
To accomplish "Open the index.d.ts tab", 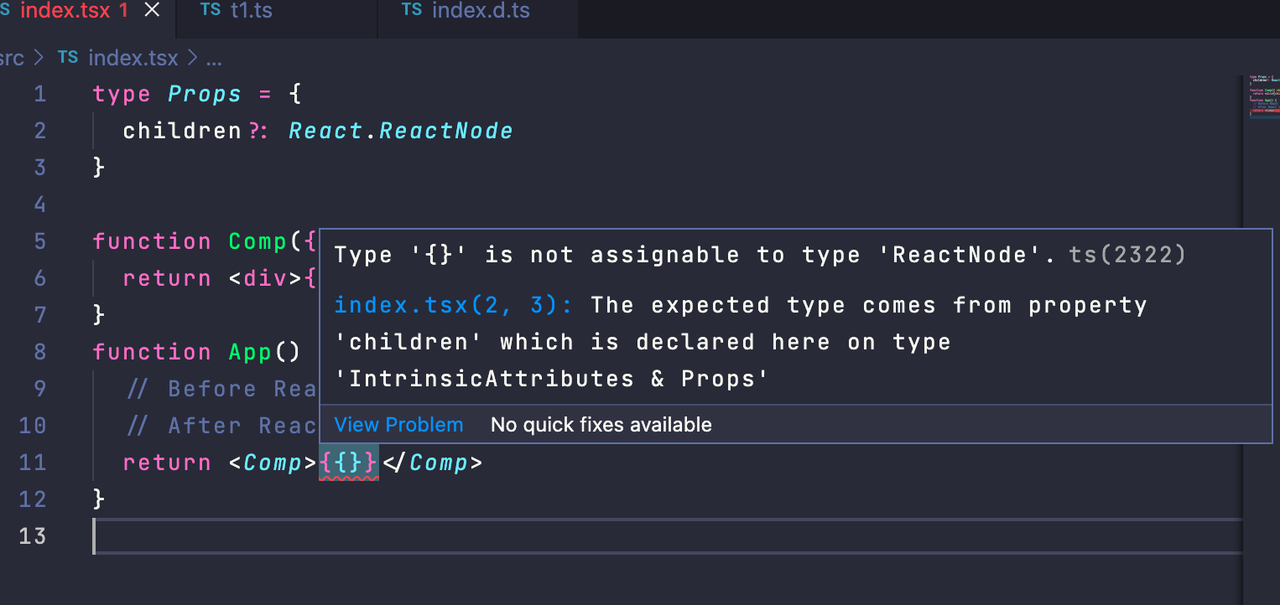I will [480, 11].
